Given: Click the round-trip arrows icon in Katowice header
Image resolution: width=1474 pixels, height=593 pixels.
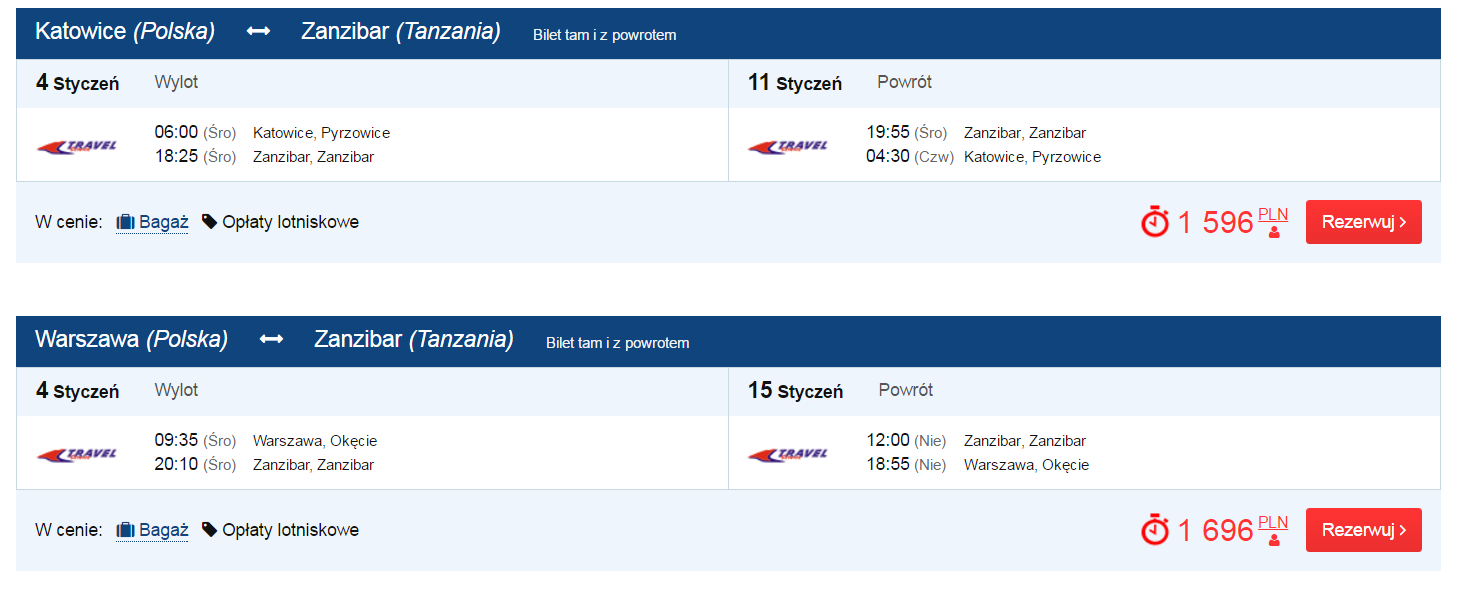Looking at the screenshot, I should [x=258, y=32].
